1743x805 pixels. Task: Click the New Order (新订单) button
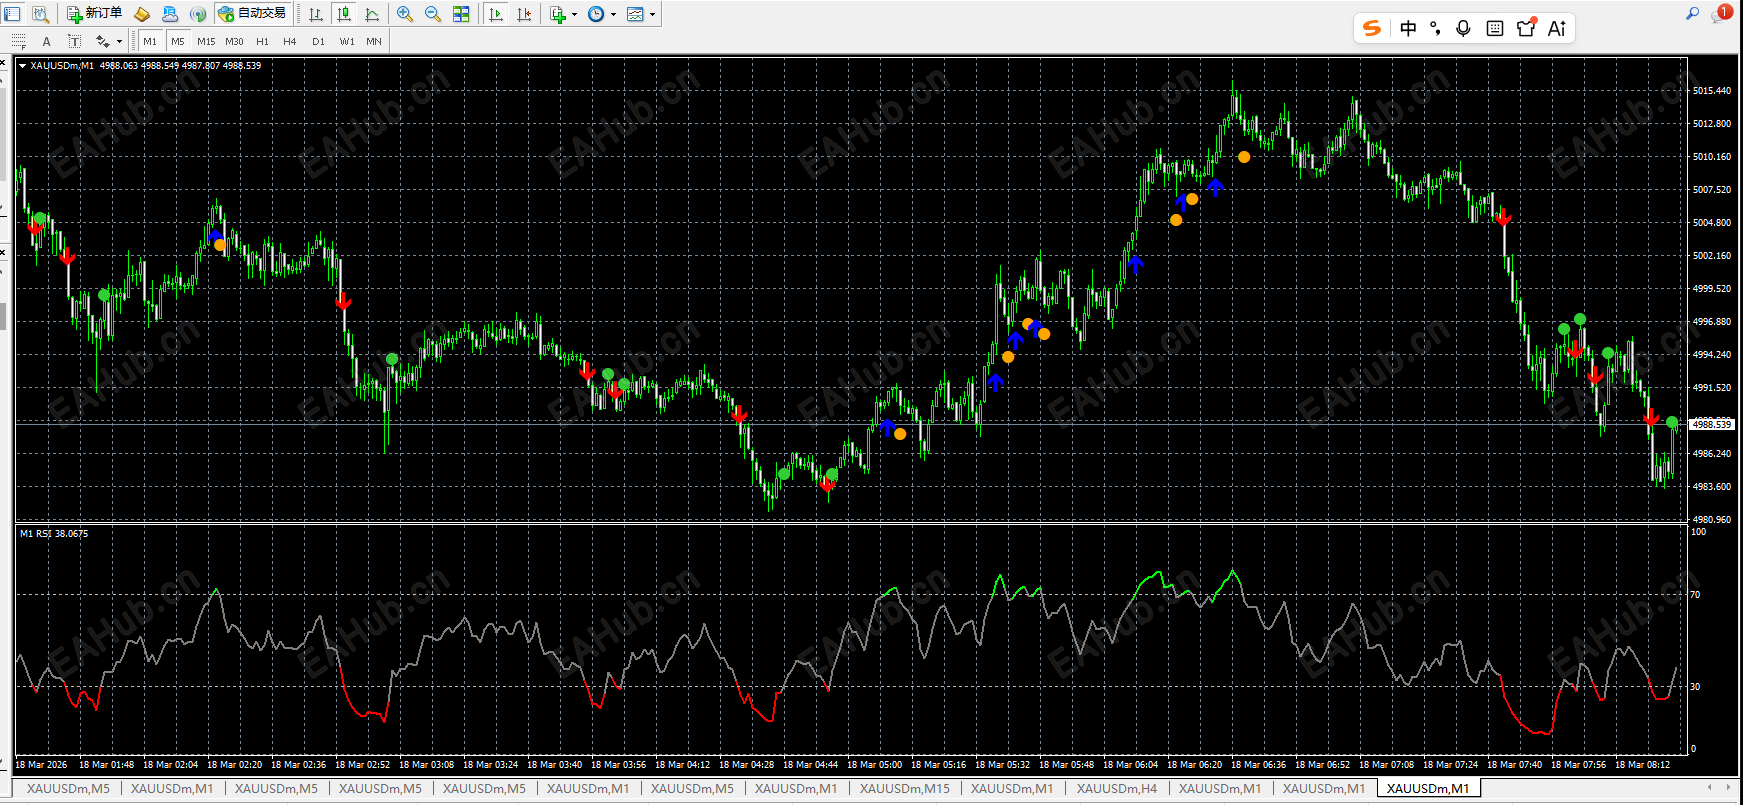95,14
